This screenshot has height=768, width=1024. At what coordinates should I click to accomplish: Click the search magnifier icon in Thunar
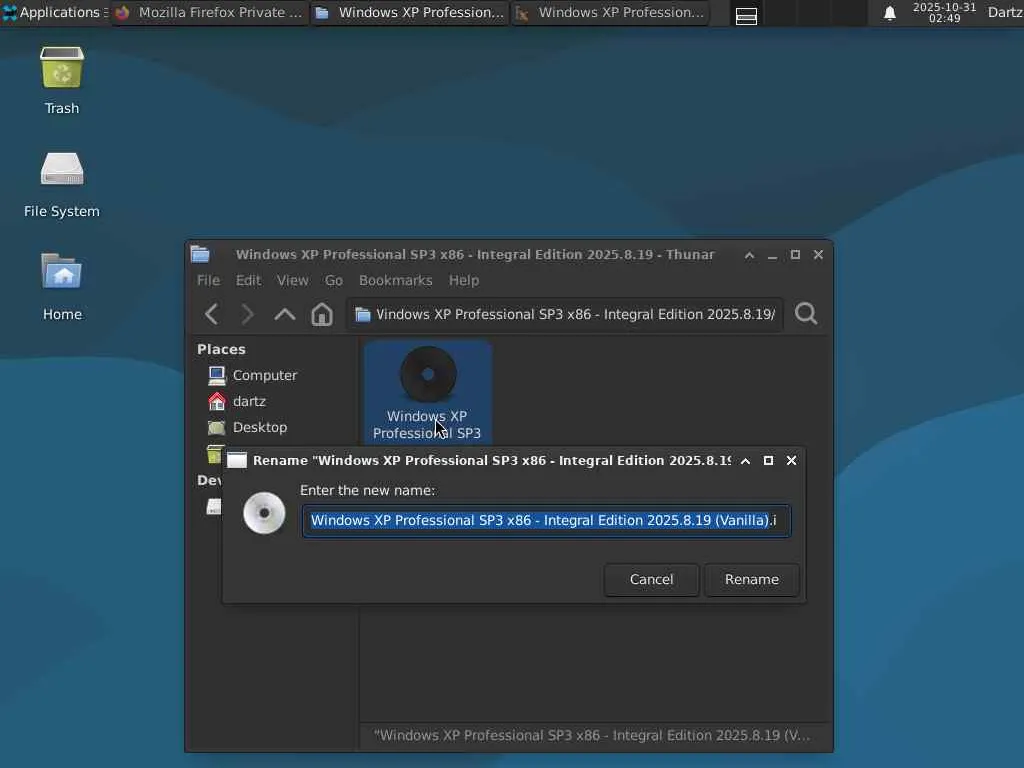point(806,314)
